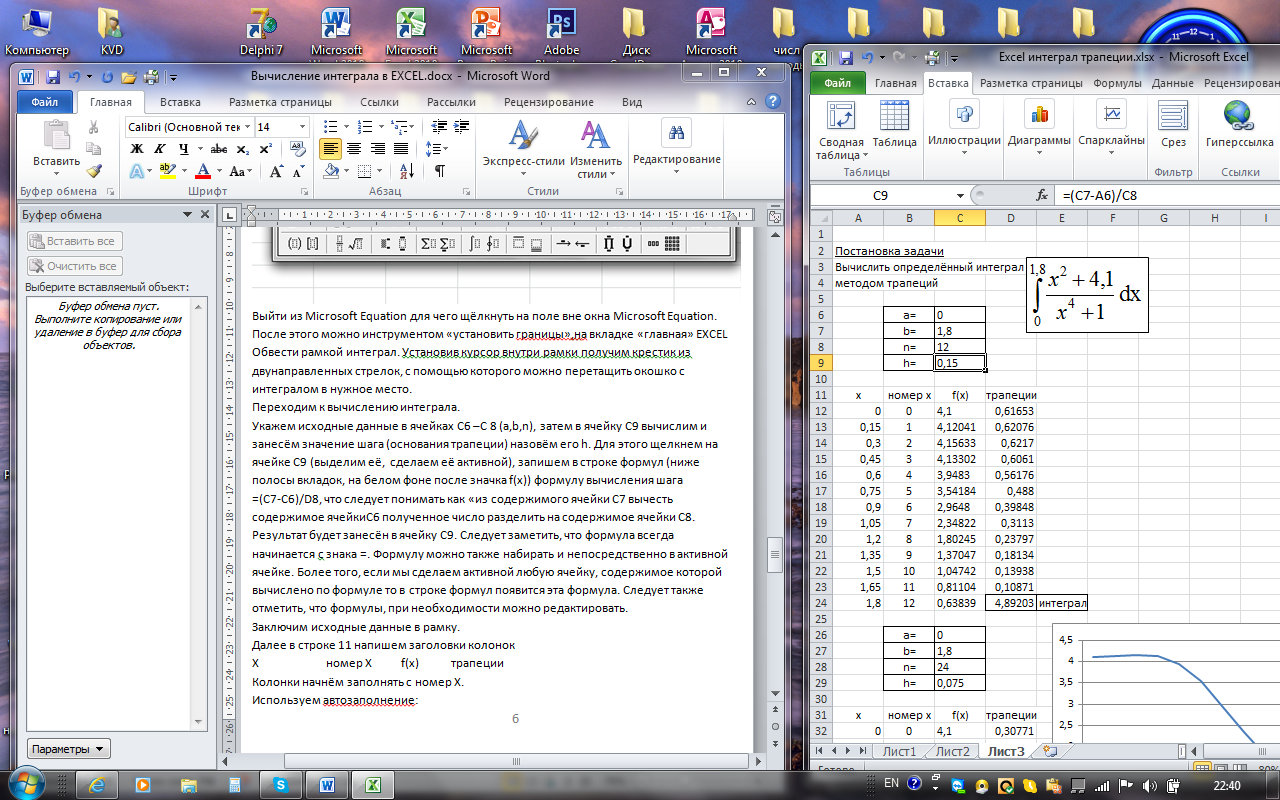Open Word help question mark icon
This screenshot has height=800, width=1280.
pyautogui.click(x=771, y=102)
